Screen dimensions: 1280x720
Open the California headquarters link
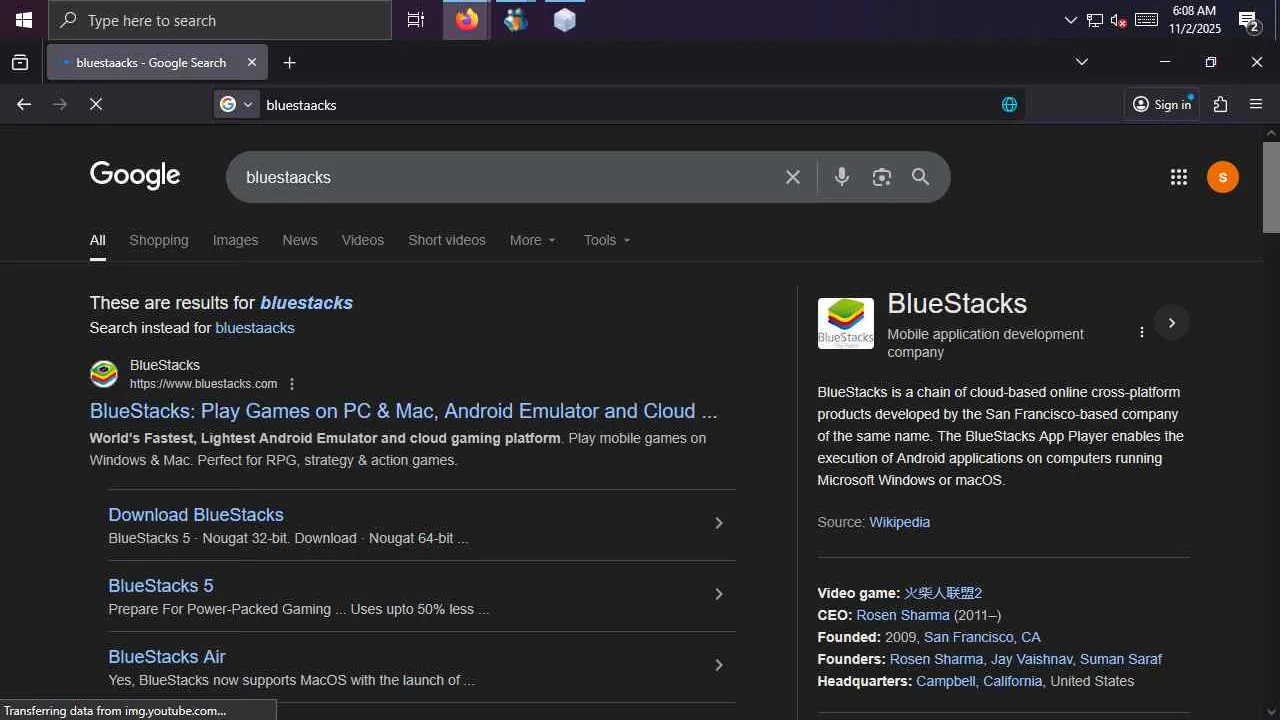(1013, 681)
